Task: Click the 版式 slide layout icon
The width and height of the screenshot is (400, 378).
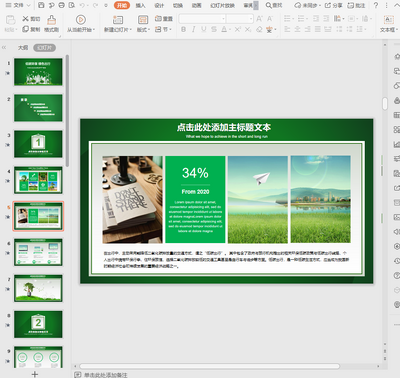Action: (143, 20)
